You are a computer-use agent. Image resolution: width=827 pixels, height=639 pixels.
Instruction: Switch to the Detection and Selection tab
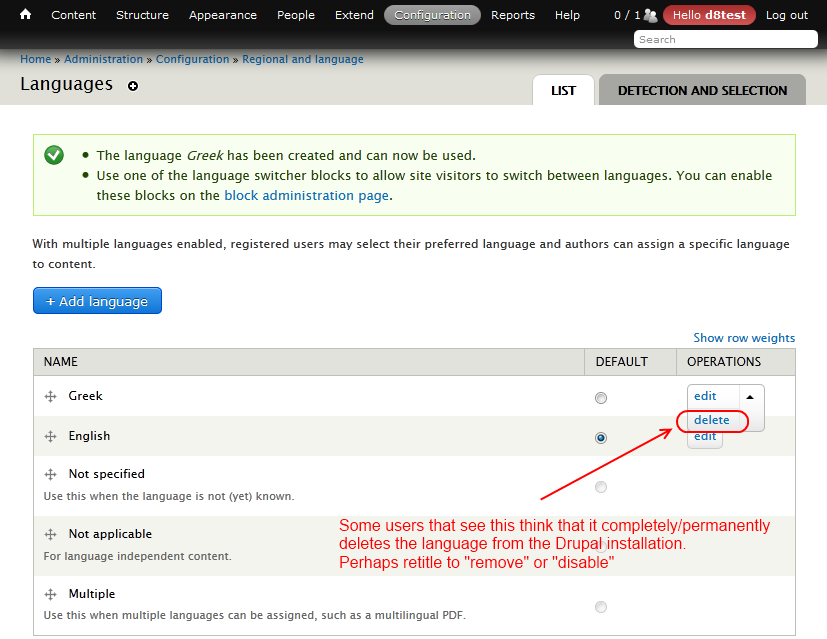click(x=702, y=90)
